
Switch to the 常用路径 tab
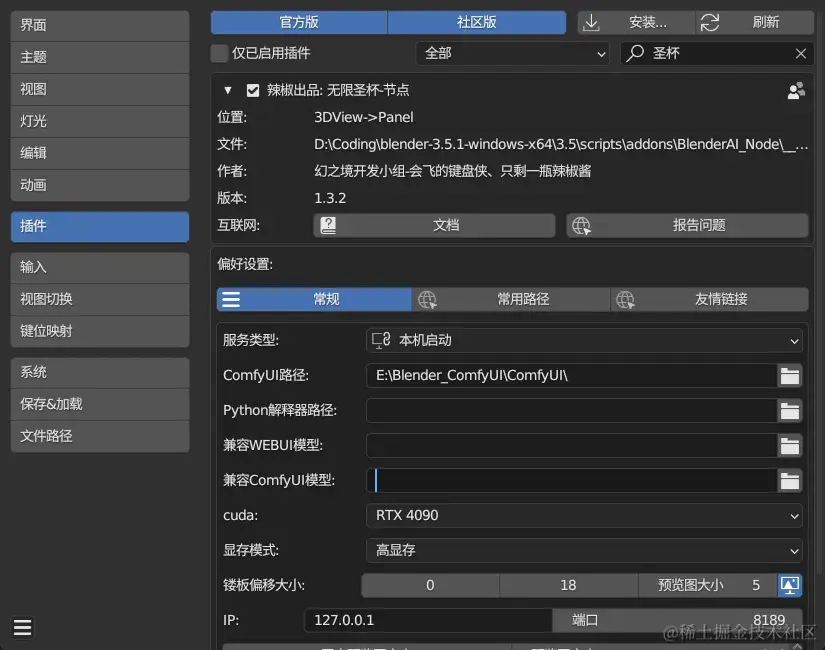(x=511, y=299)
